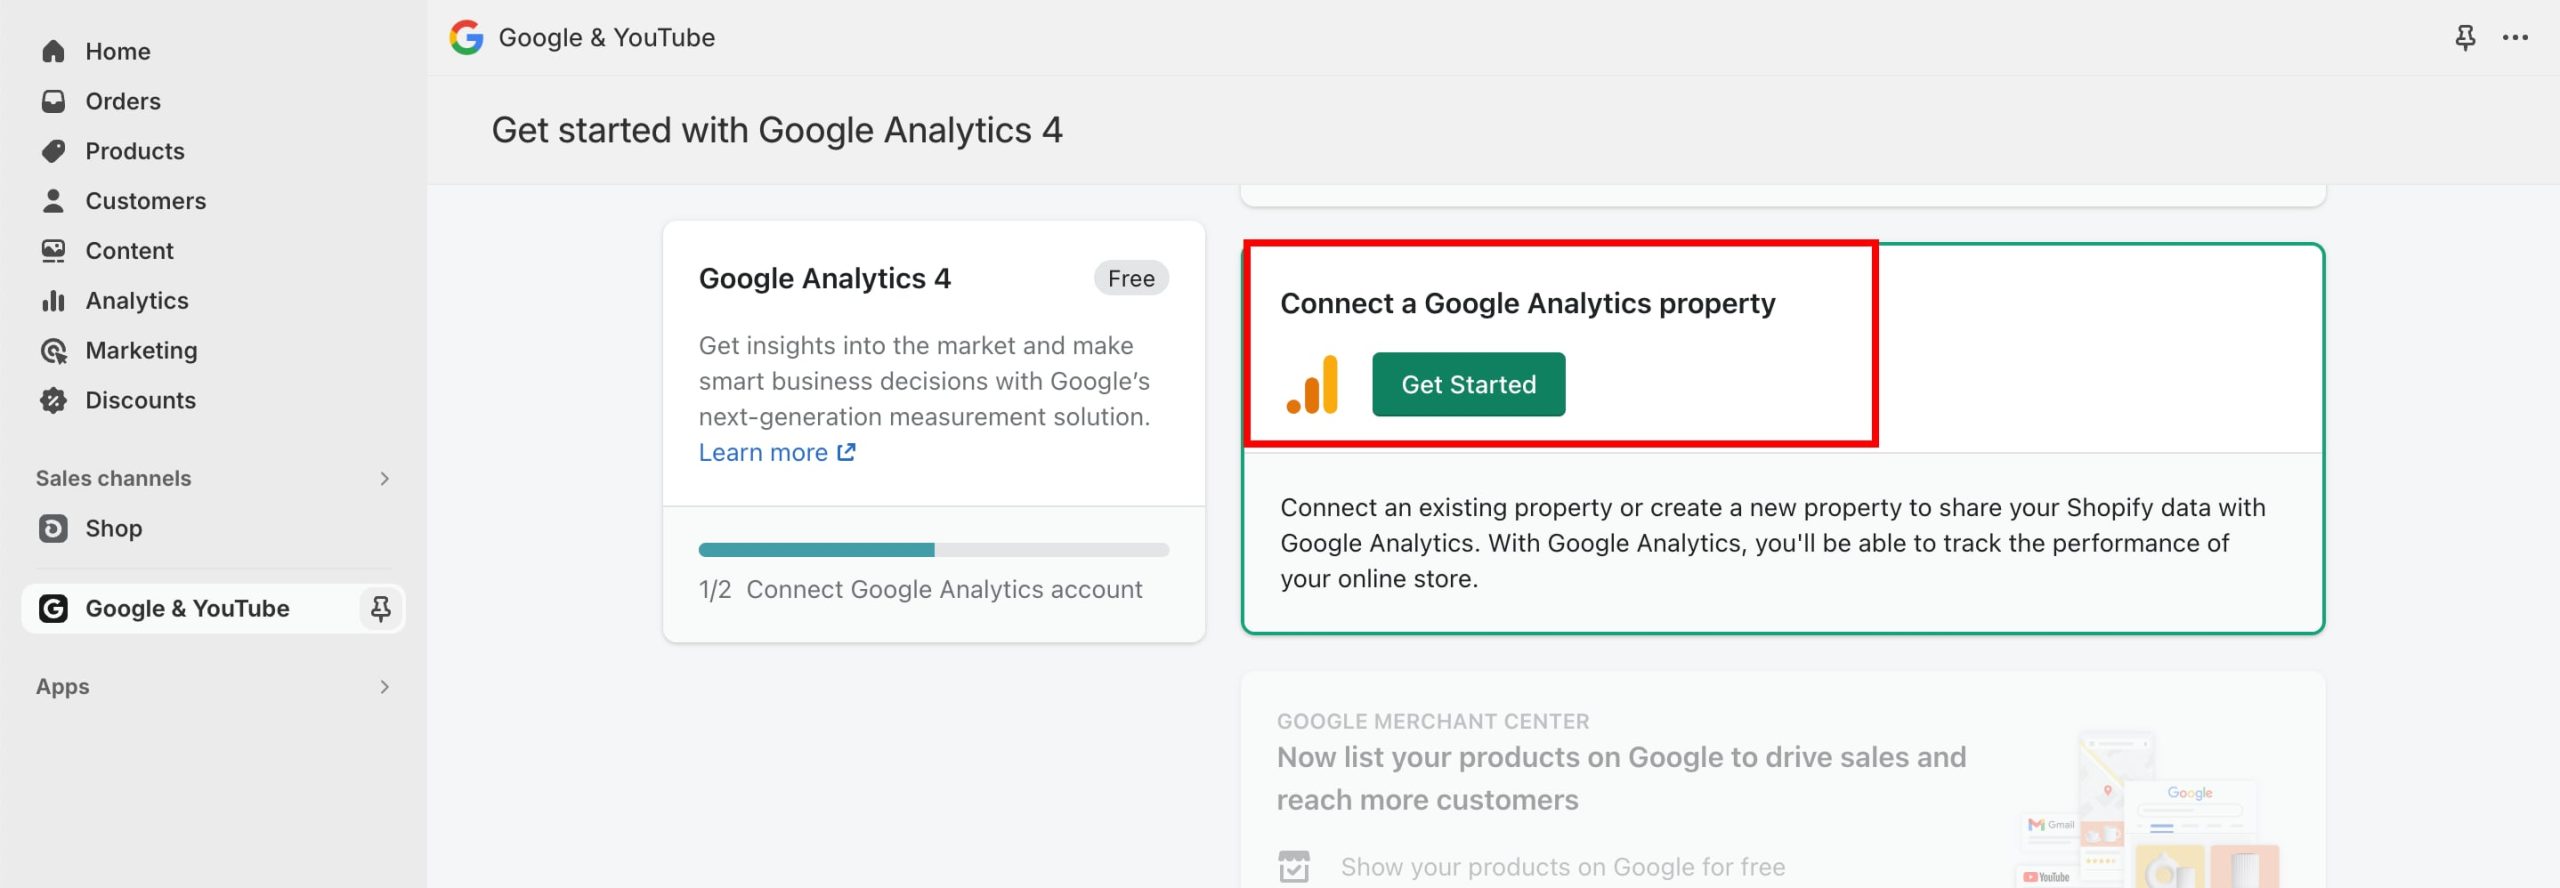Click the setup progress bar
The image size is (2560, 888).
pyautogui.click(x=934, y=550)
